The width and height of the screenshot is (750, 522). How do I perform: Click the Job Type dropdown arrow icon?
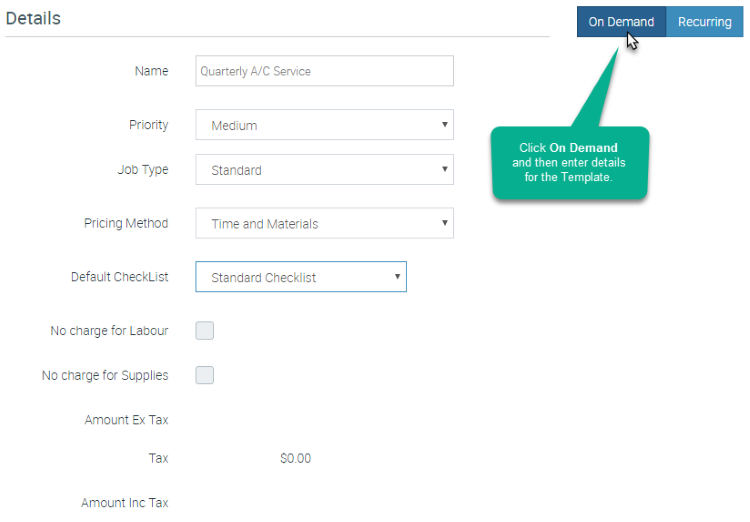point(444,169)
